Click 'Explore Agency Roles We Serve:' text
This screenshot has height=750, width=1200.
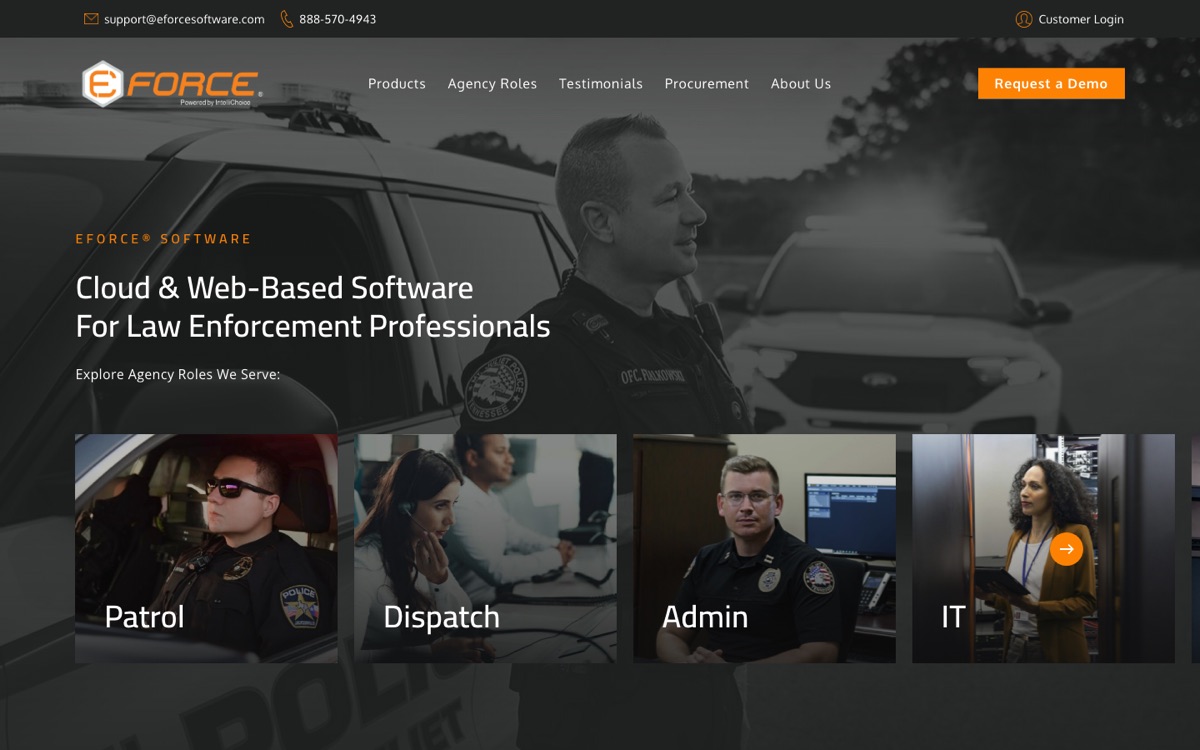click(x=178, y=375)
